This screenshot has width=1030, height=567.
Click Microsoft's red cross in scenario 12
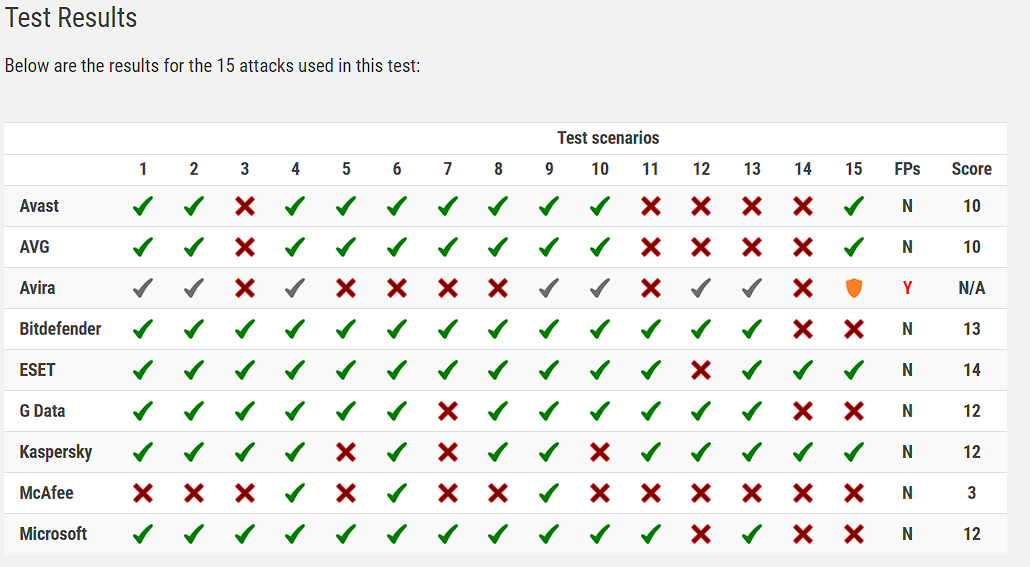[x=701, y=534]
